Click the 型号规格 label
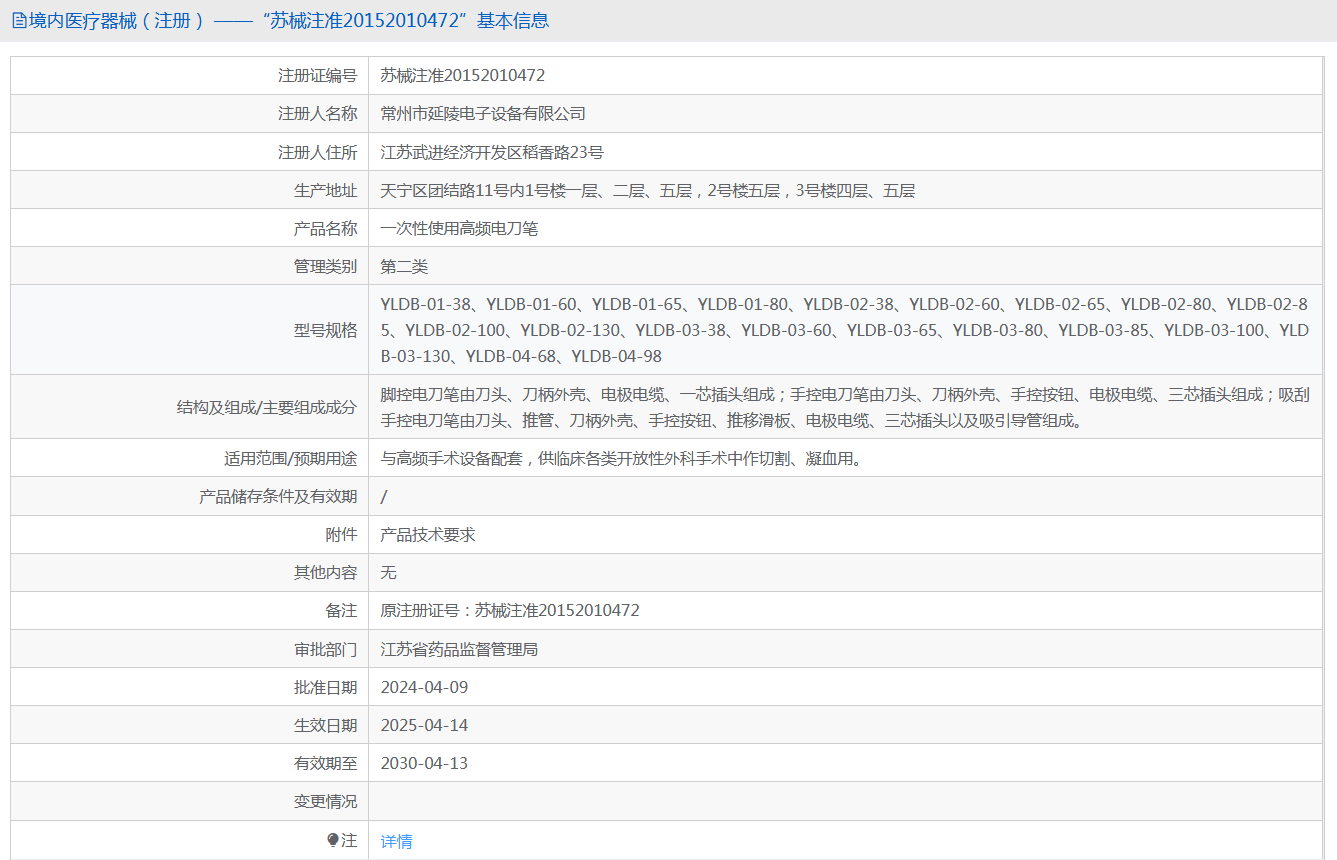The image size is (1337, 860). [x=325, y=330]
